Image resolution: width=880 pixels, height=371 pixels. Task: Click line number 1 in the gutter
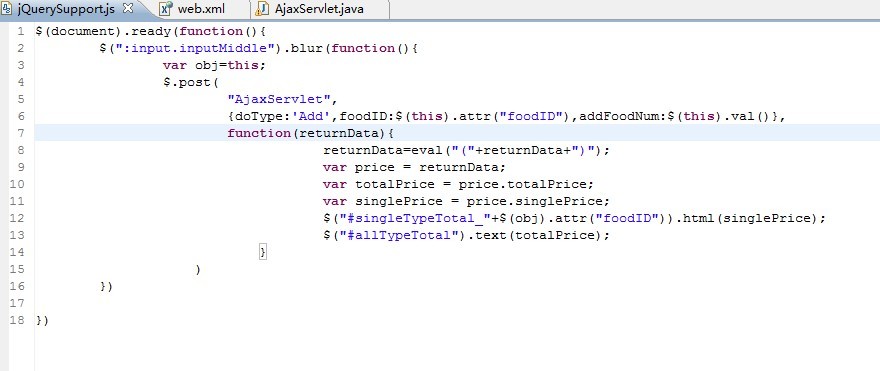[x=21, y=31]
